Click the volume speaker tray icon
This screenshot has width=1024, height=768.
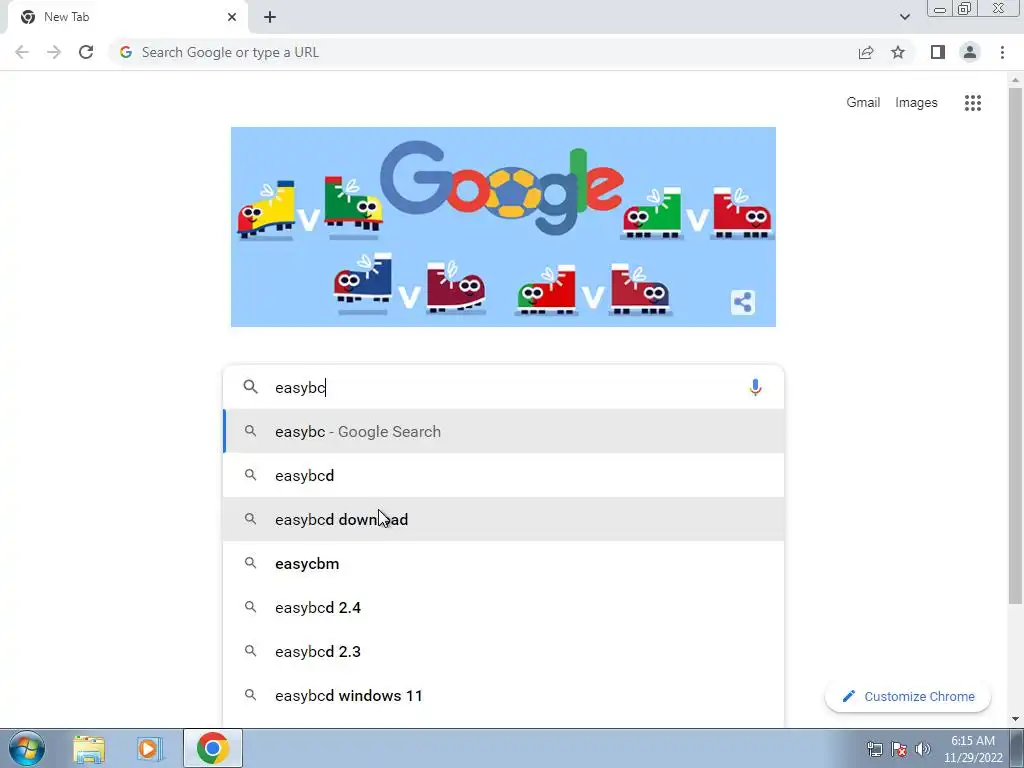click(x=923, y=749)
